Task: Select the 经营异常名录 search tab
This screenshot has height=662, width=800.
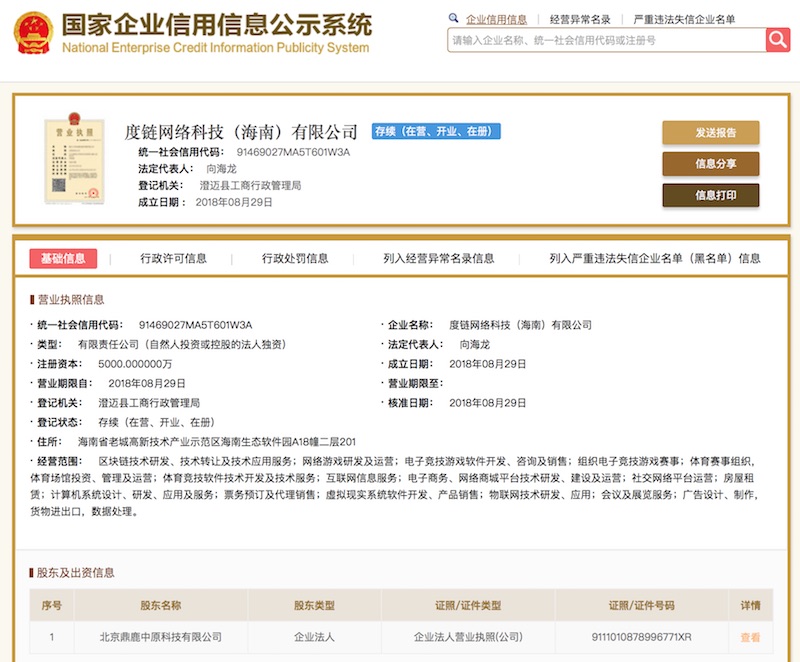Action: [x=580, y=19]
